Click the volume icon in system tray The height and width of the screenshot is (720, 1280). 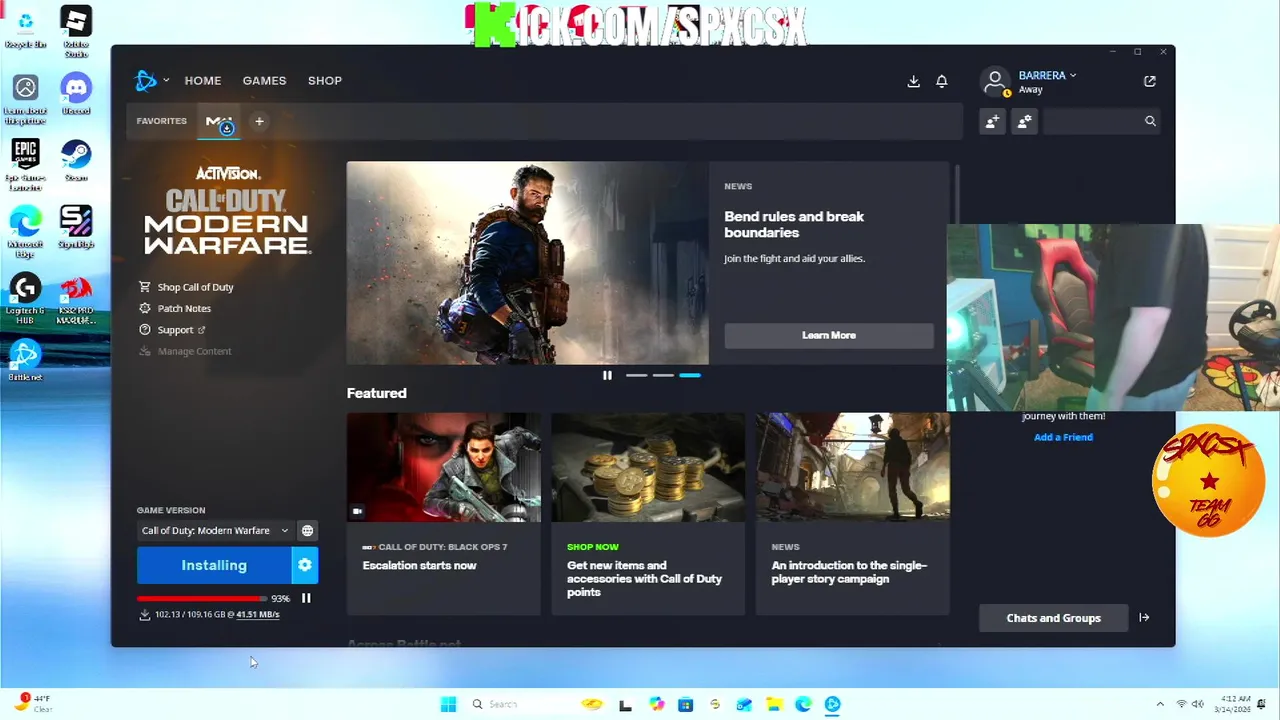1198,704
